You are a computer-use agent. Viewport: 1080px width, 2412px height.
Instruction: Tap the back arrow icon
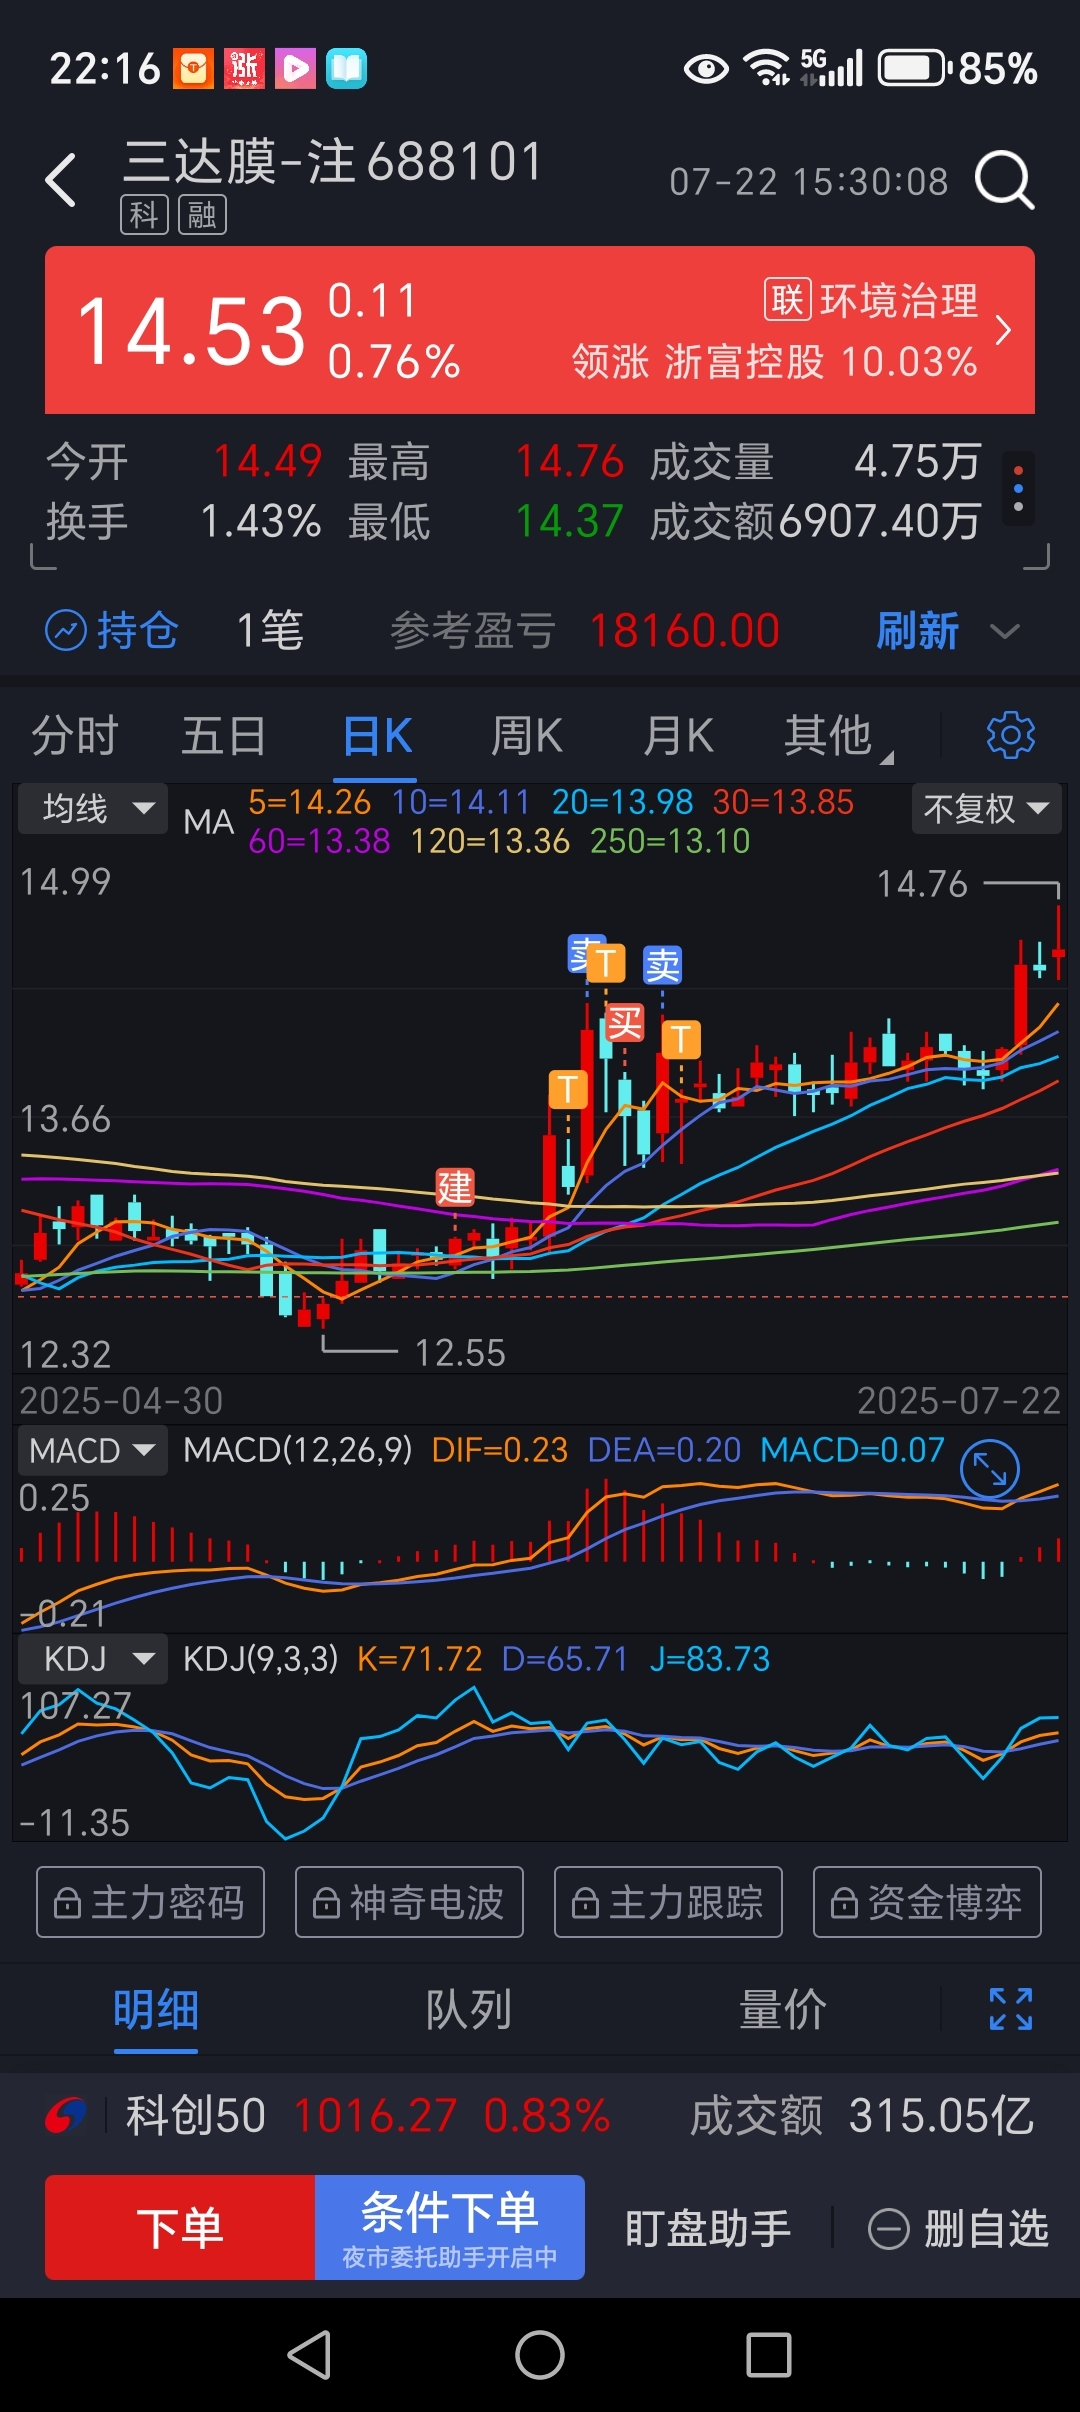pos(62,180)
